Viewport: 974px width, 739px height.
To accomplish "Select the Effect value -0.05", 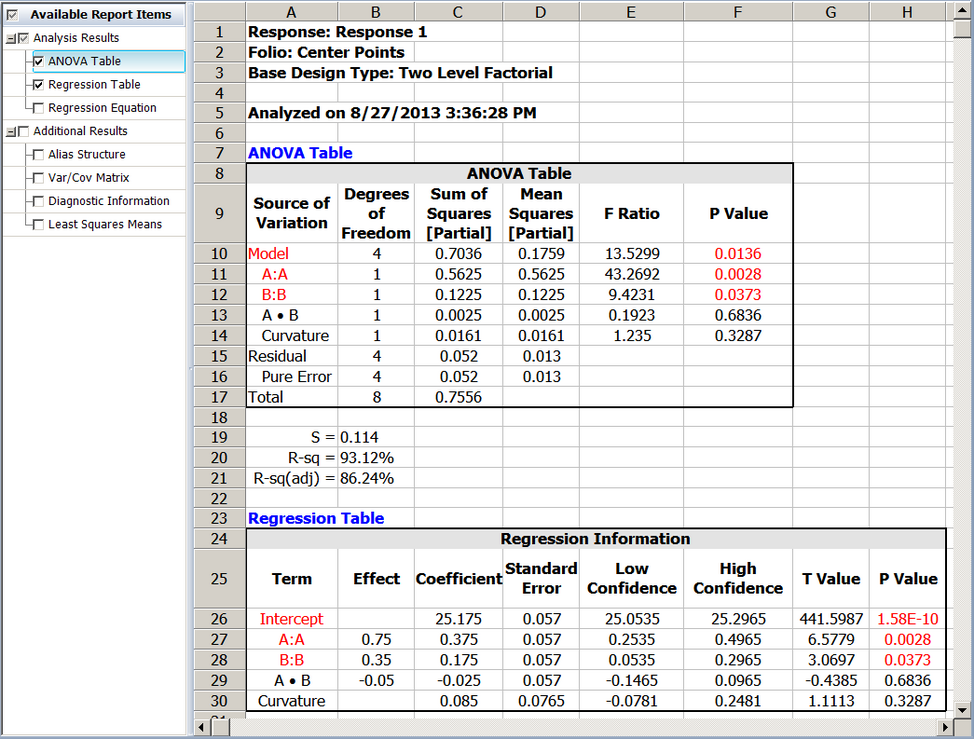I will pyautogui.click(x=376, y=680).
